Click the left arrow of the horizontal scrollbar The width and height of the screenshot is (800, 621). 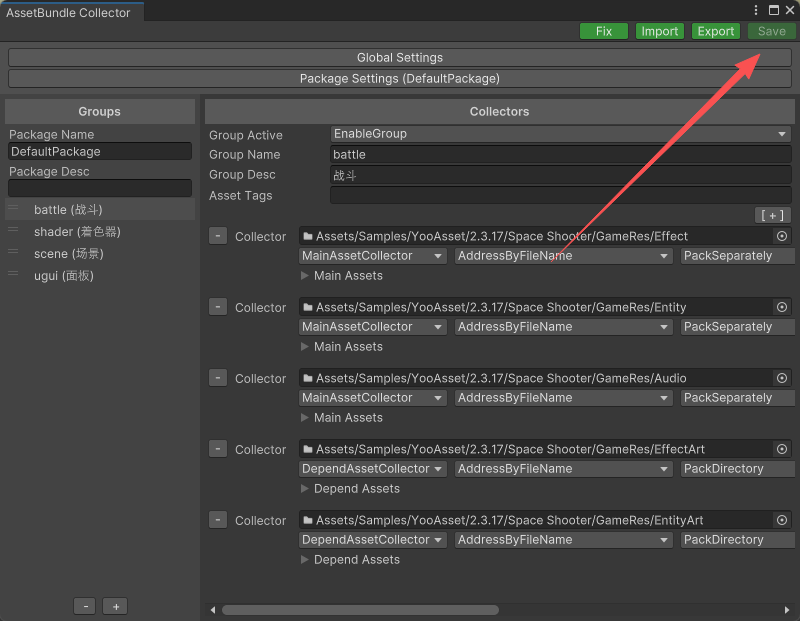[x=213, y=610]
